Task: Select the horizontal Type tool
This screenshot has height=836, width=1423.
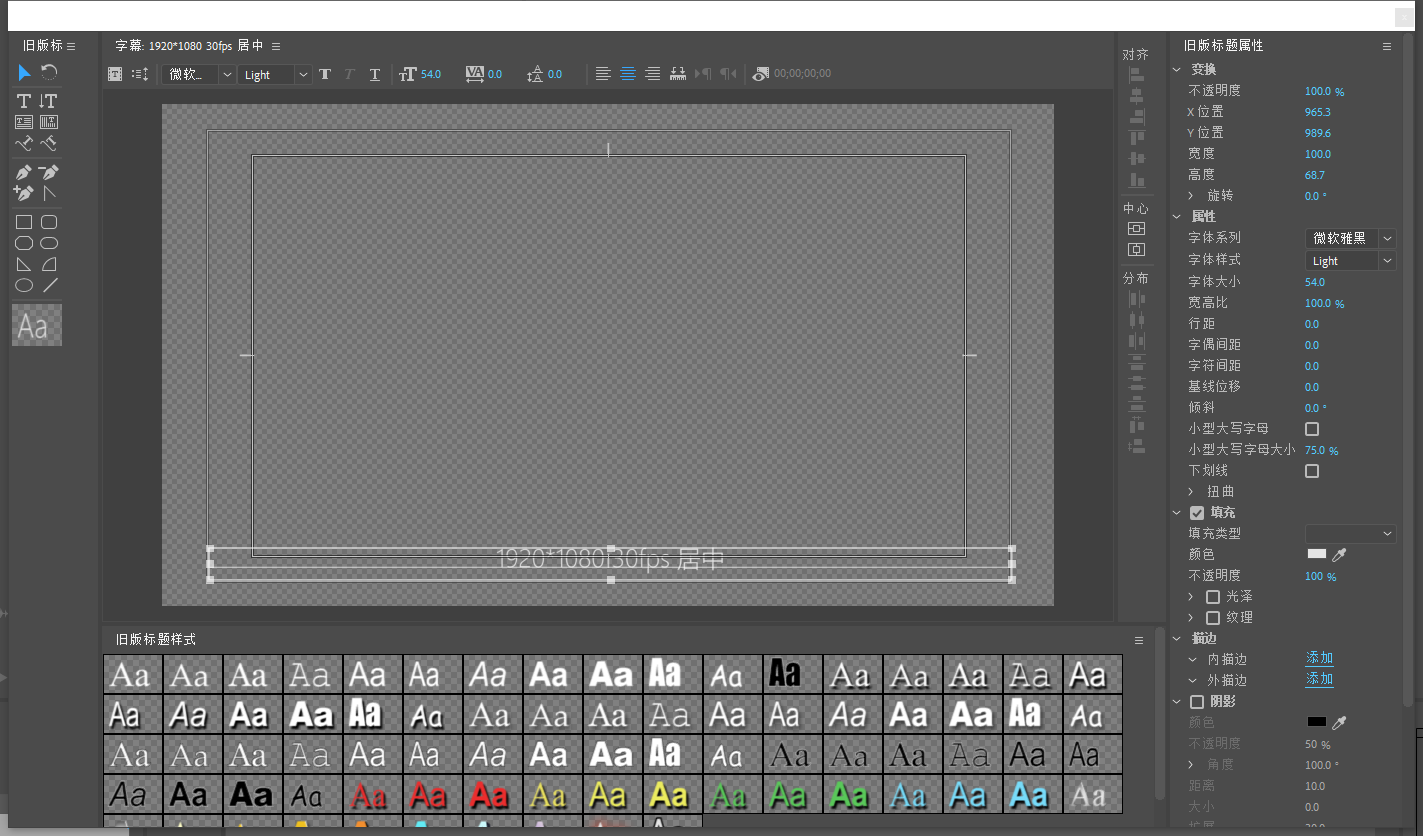Action: (24, 101)
